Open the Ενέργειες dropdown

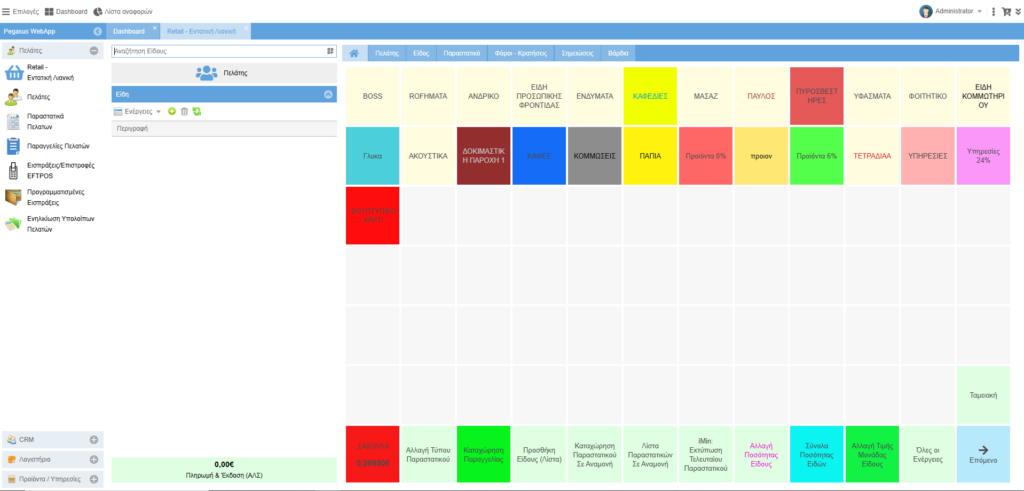pyautogui.click(x=137, y=112)
